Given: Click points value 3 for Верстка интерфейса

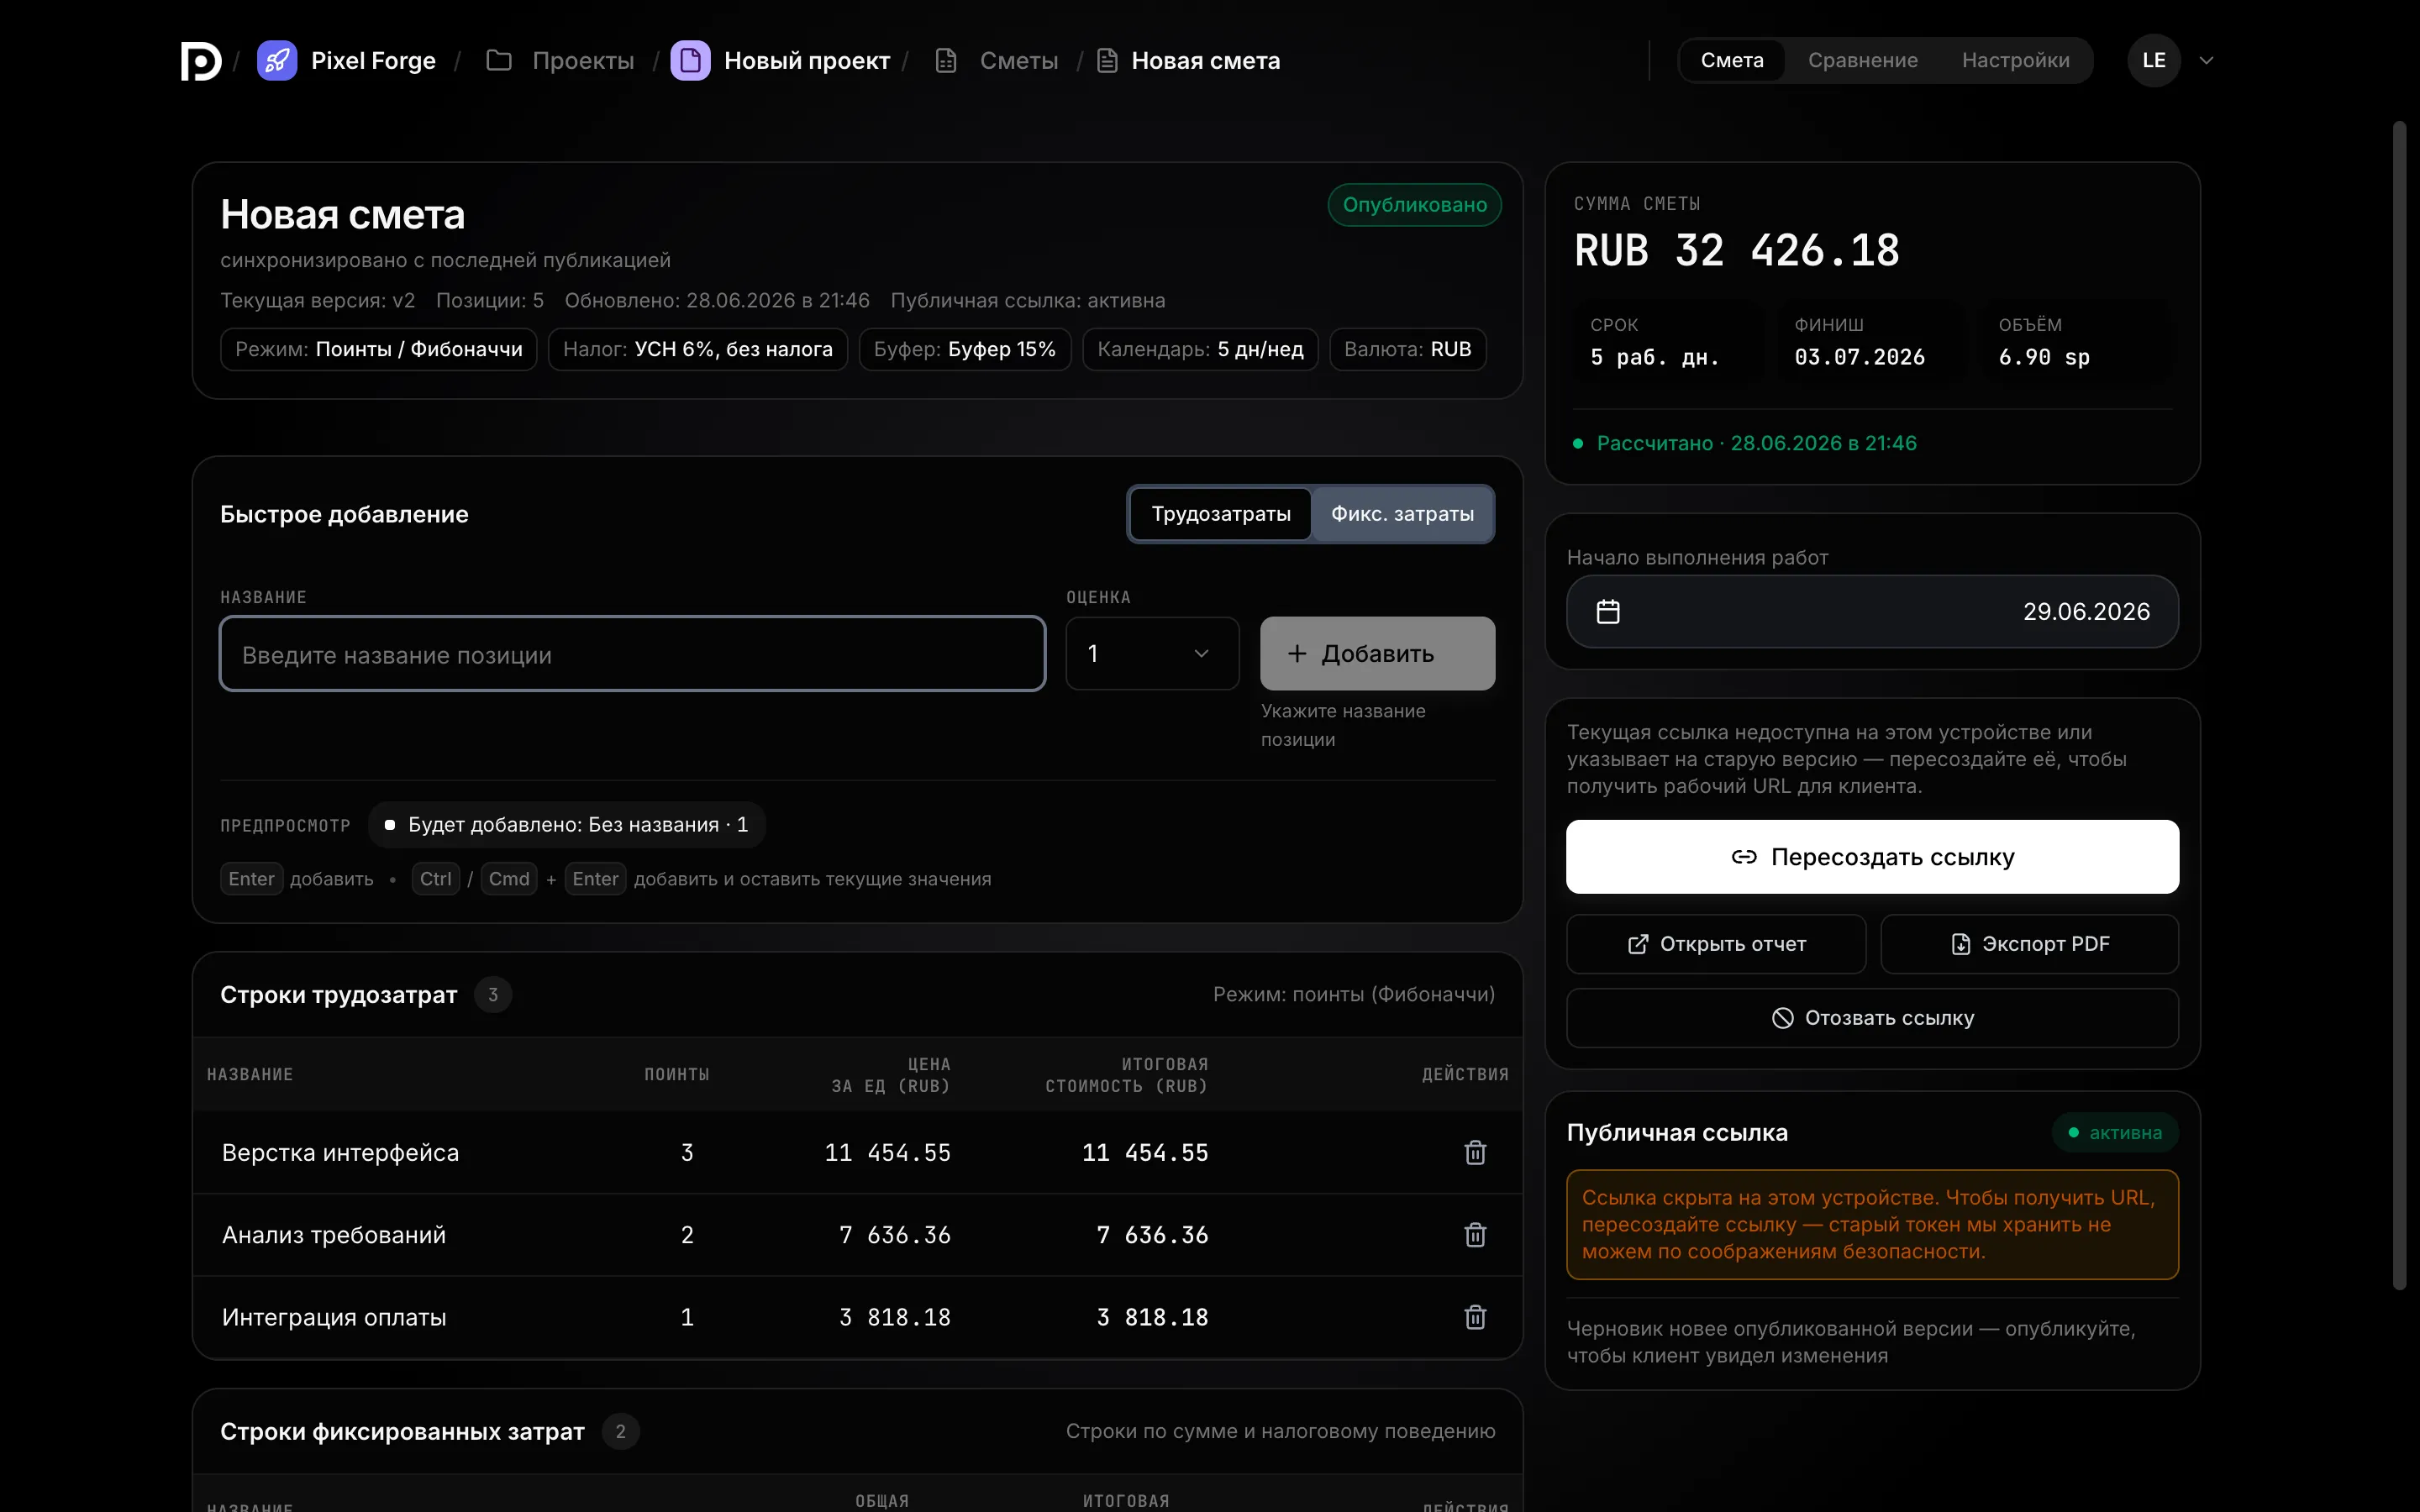Looking at the screenshot, I should click(687, 1153).
